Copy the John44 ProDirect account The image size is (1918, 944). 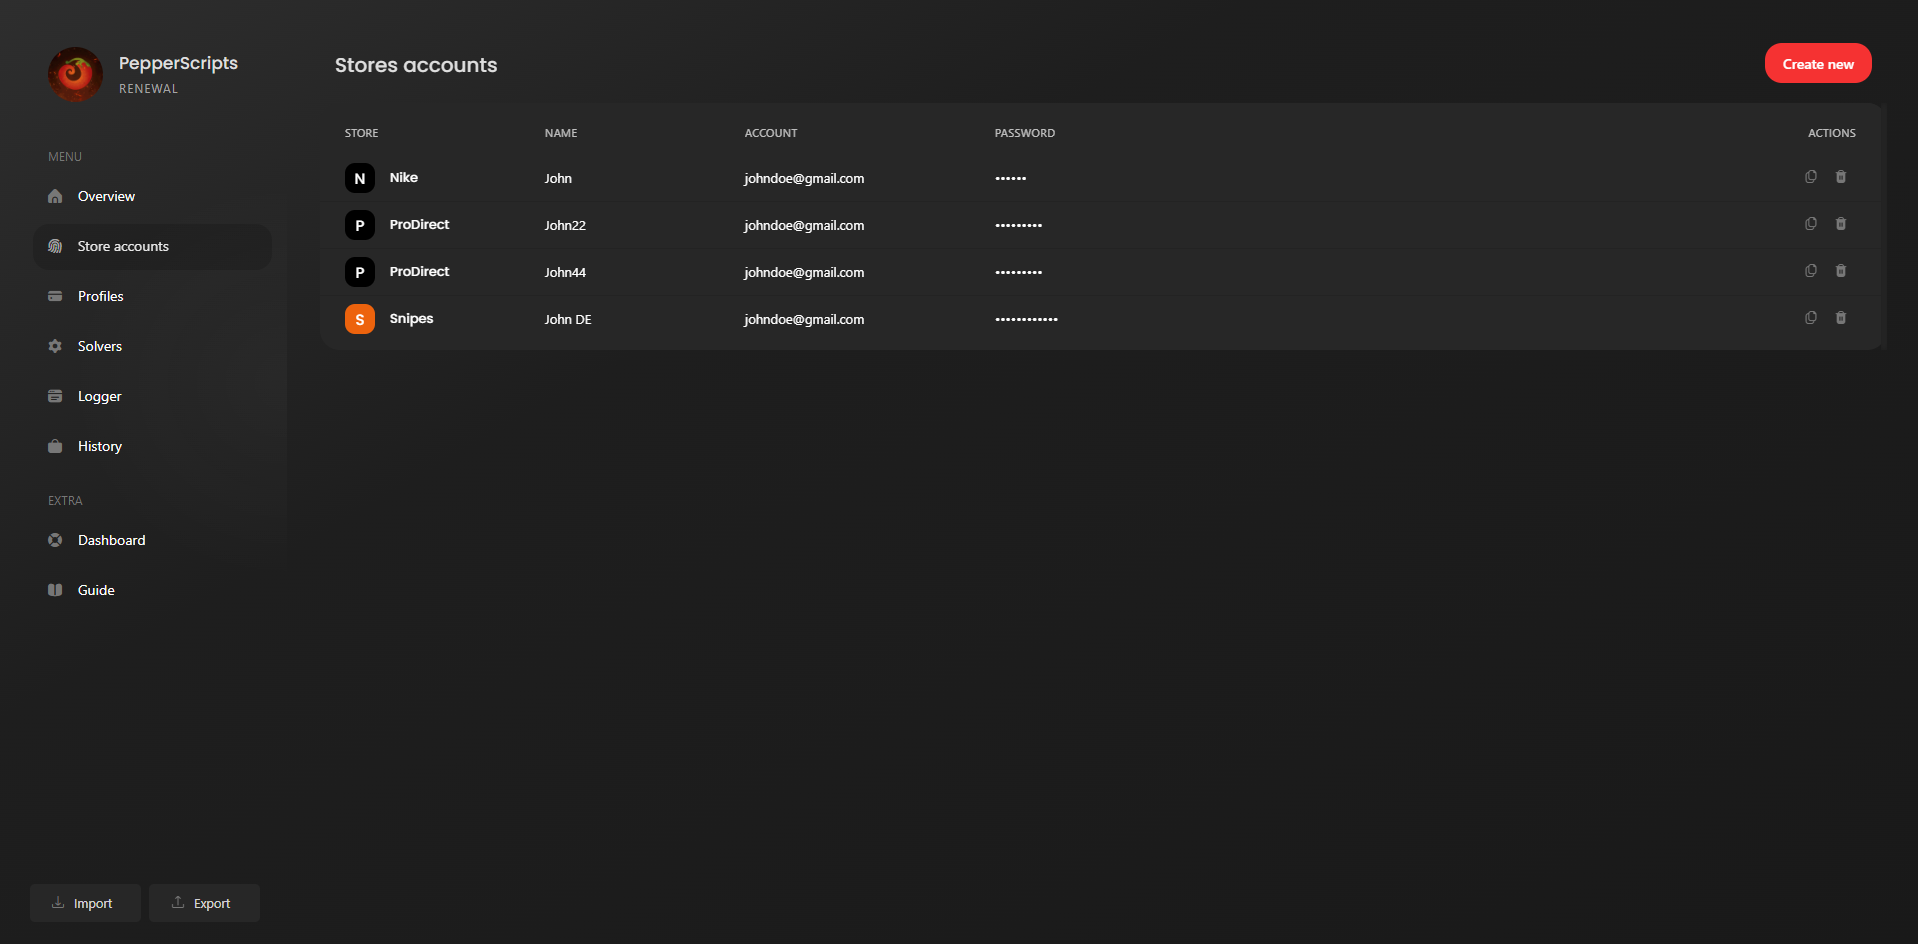point(1810,271)
